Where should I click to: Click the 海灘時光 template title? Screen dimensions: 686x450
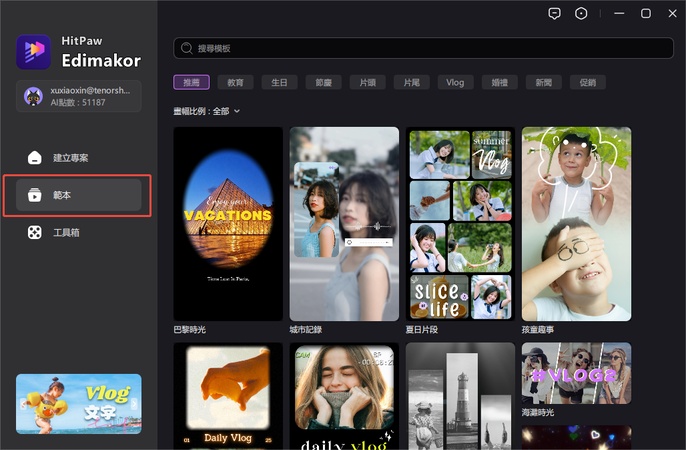click(538, 412)
